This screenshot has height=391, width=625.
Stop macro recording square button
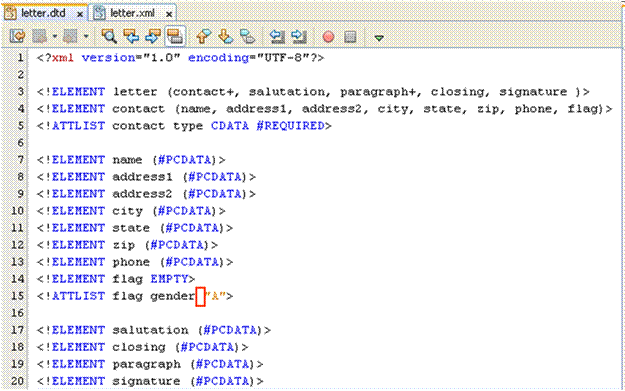[x=350, y=37]
